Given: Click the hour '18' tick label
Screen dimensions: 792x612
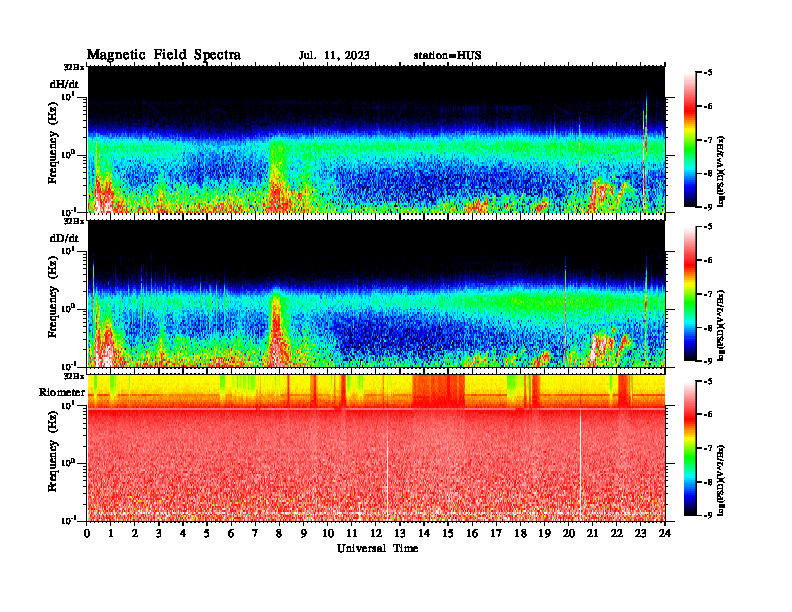Looking at the screenshot, I should 520,533.
